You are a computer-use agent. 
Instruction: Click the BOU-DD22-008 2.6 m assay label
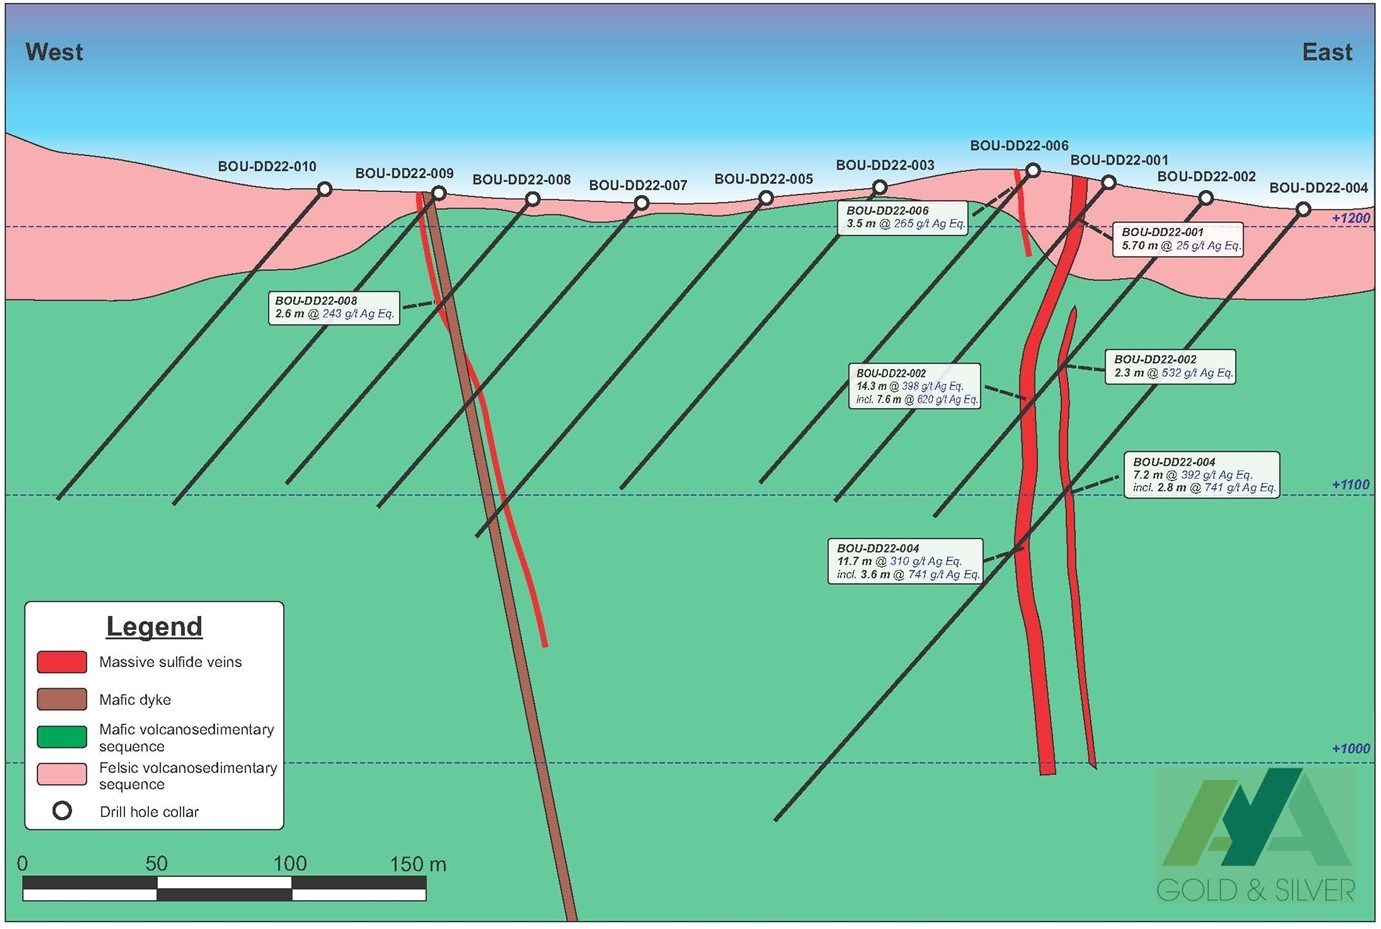[x=335, y=307]
